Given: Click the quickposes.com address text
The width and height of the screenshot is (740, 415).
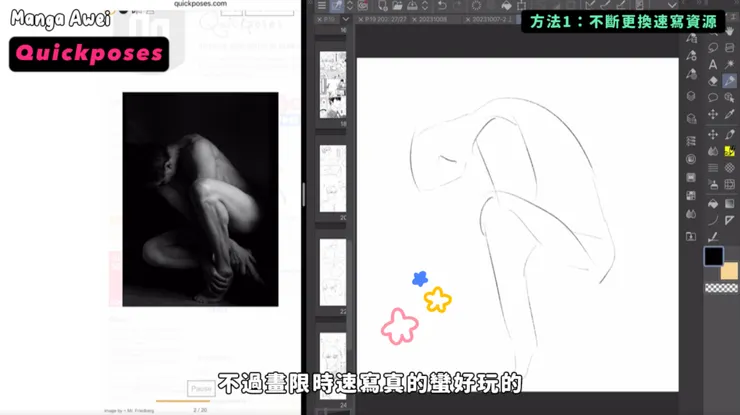Looking at the screenshot, I should pos(200,4).
